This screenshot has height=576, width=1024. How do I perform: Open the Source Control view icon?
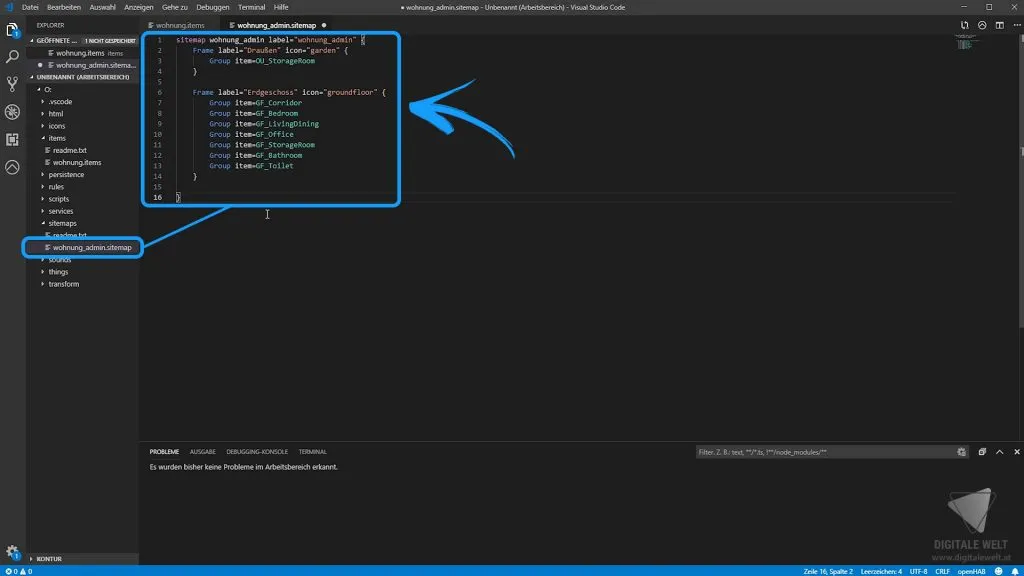[12, 84]
